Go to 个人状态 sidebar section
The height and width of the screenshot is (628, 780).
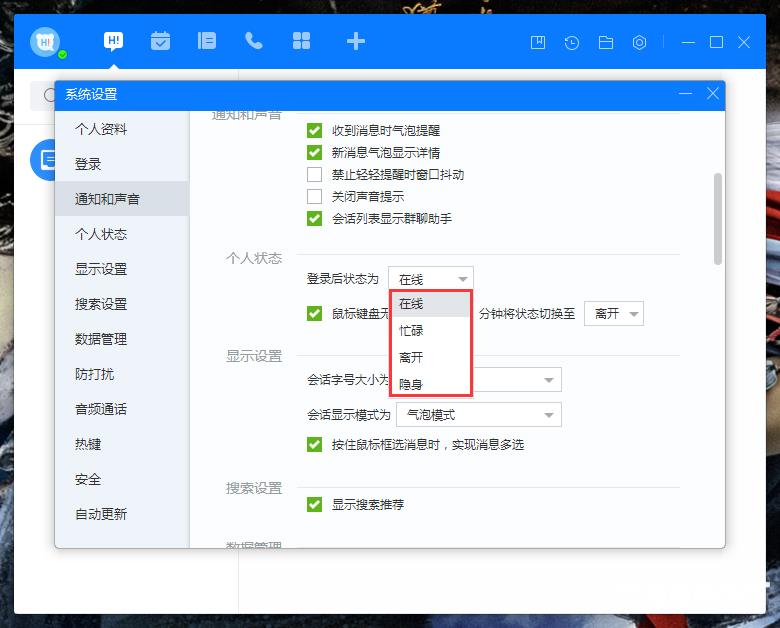pos(122,234)
